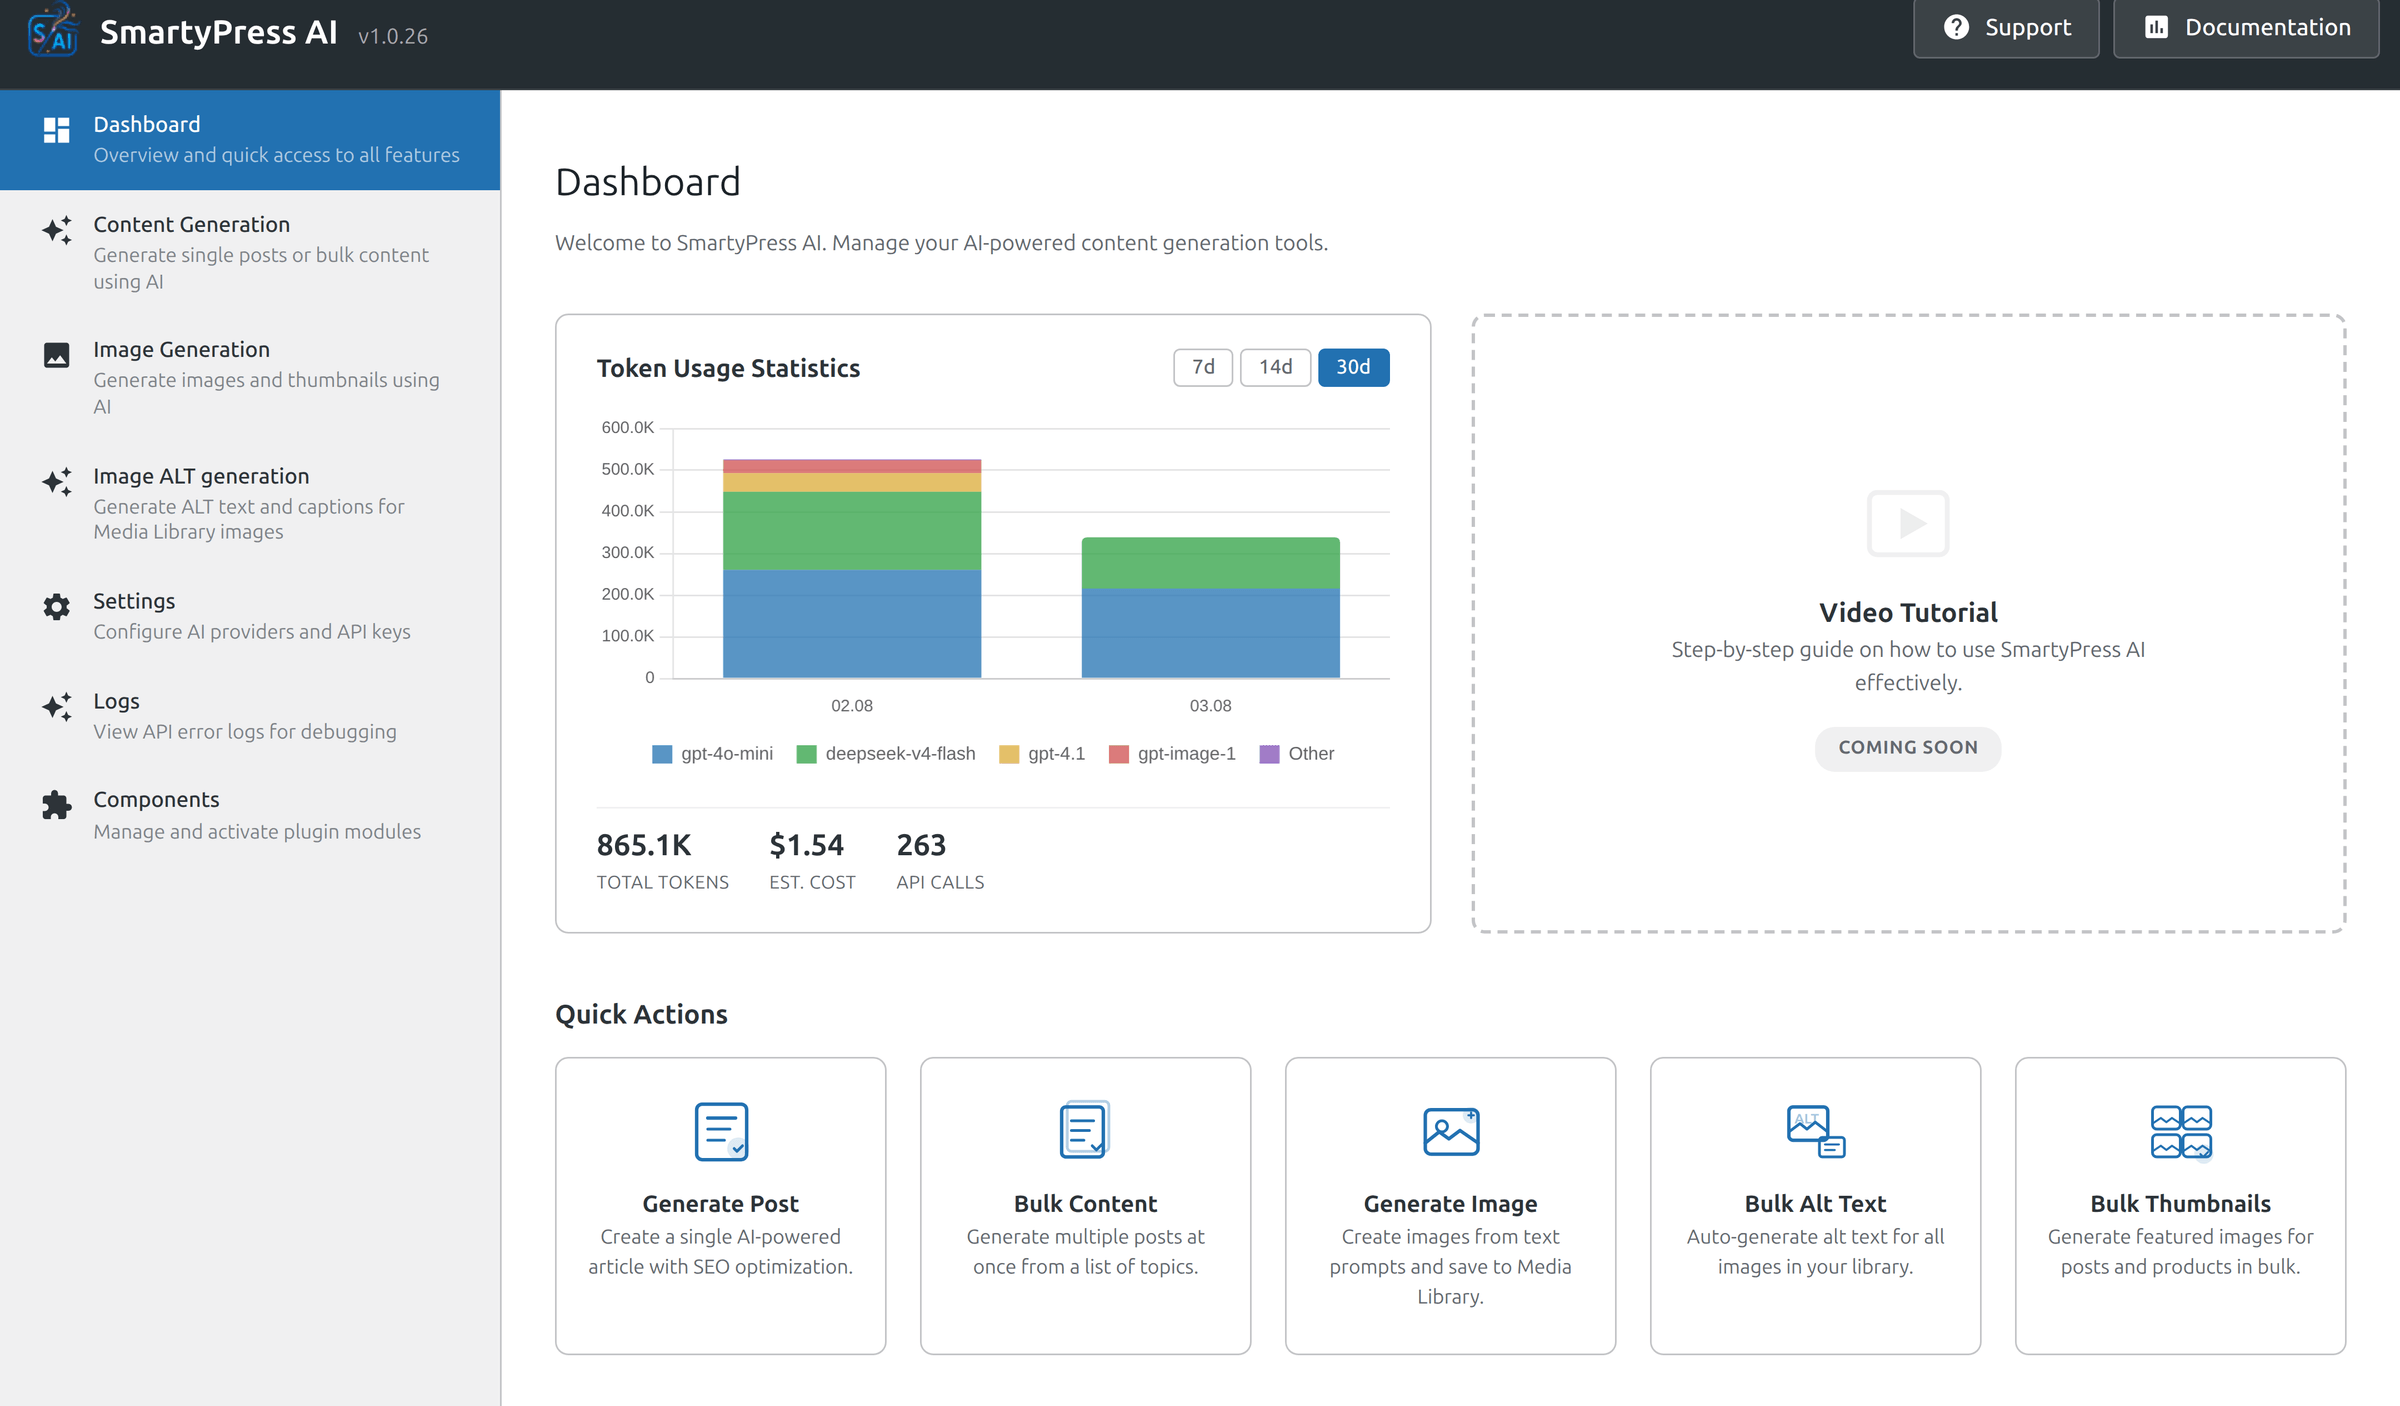Click the Support question mark icon
2400x1406 pixels.
[1956, 27]
